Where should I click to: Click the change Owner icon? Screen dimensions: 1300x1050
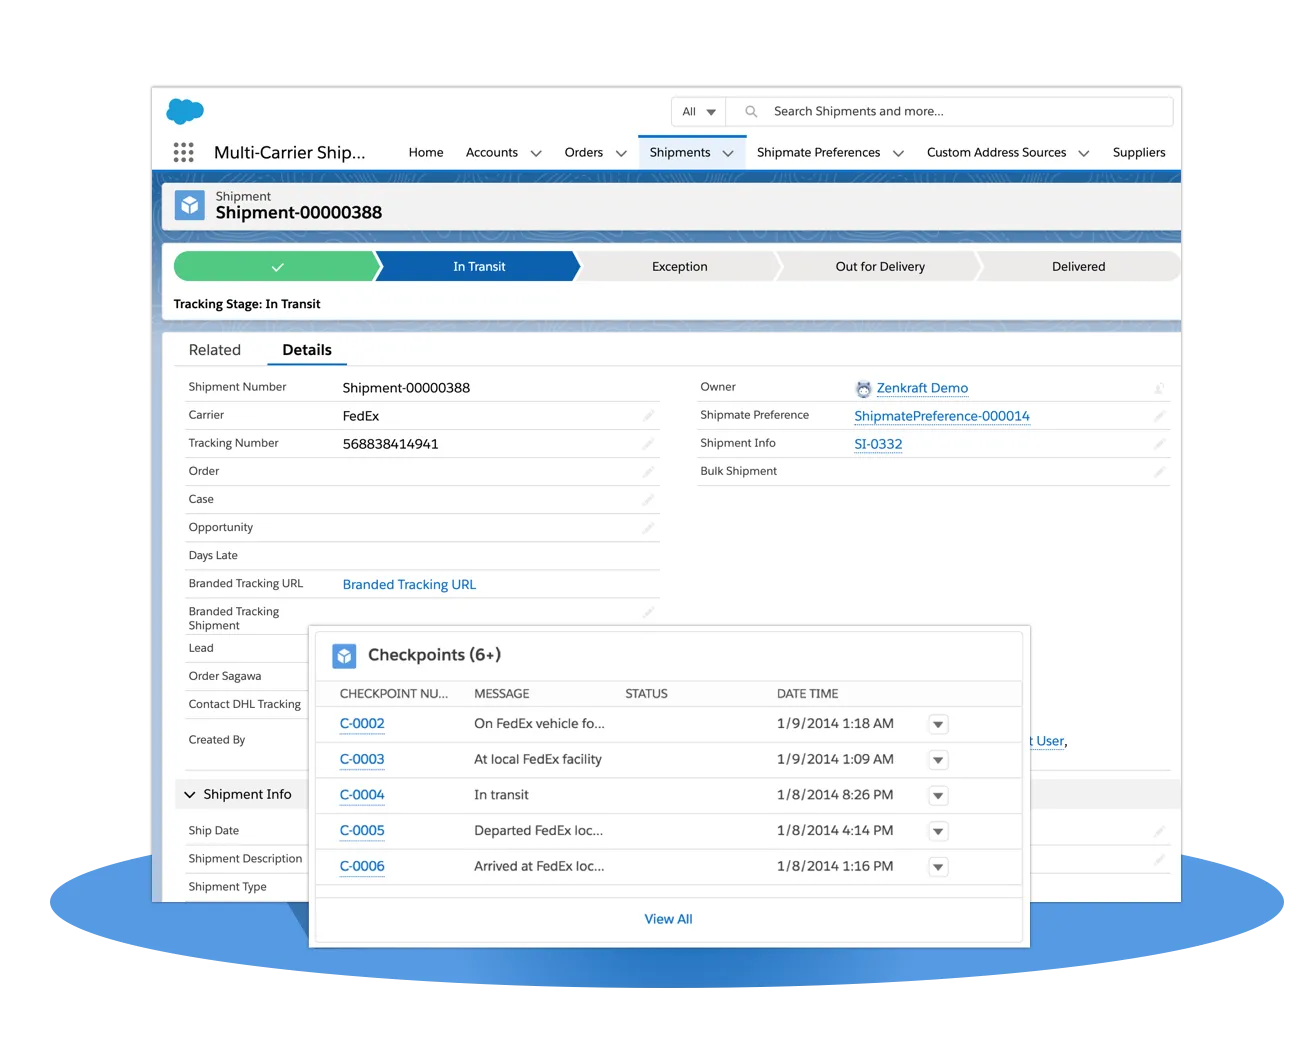click(x=1159, y=388)
